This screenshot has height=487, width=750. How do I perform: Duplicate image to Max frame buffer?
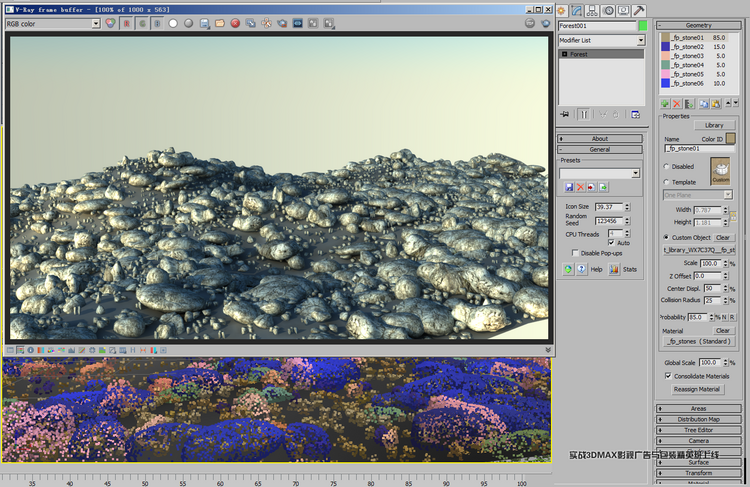(251, 23)
